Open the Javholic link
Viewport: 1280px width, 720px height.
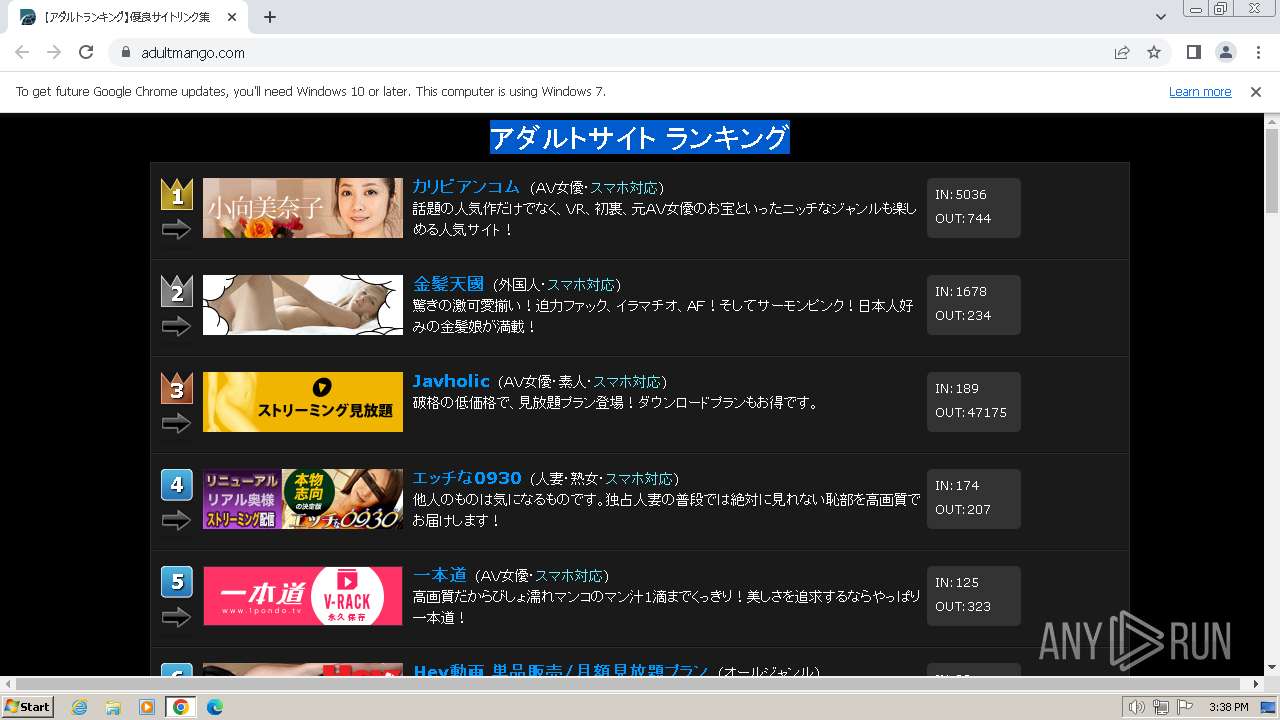pyautogui.click(x=451, y=381)
